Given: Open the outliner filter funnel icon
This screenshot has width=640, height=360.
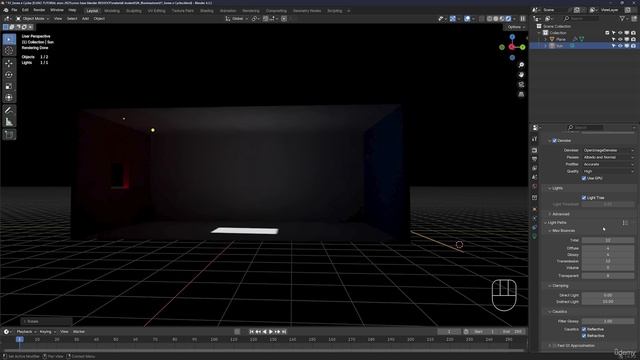Looking at the screenshot, I should [622, 19].
